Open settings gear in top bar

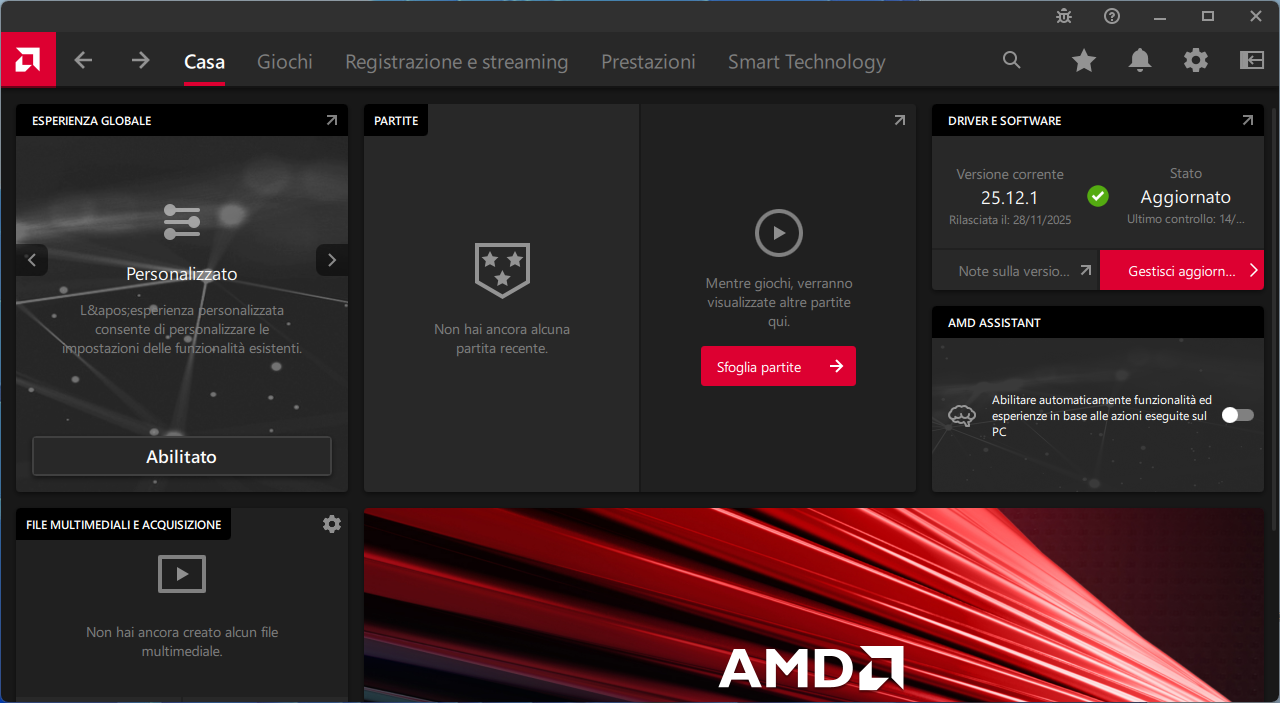click(1196, 61)
